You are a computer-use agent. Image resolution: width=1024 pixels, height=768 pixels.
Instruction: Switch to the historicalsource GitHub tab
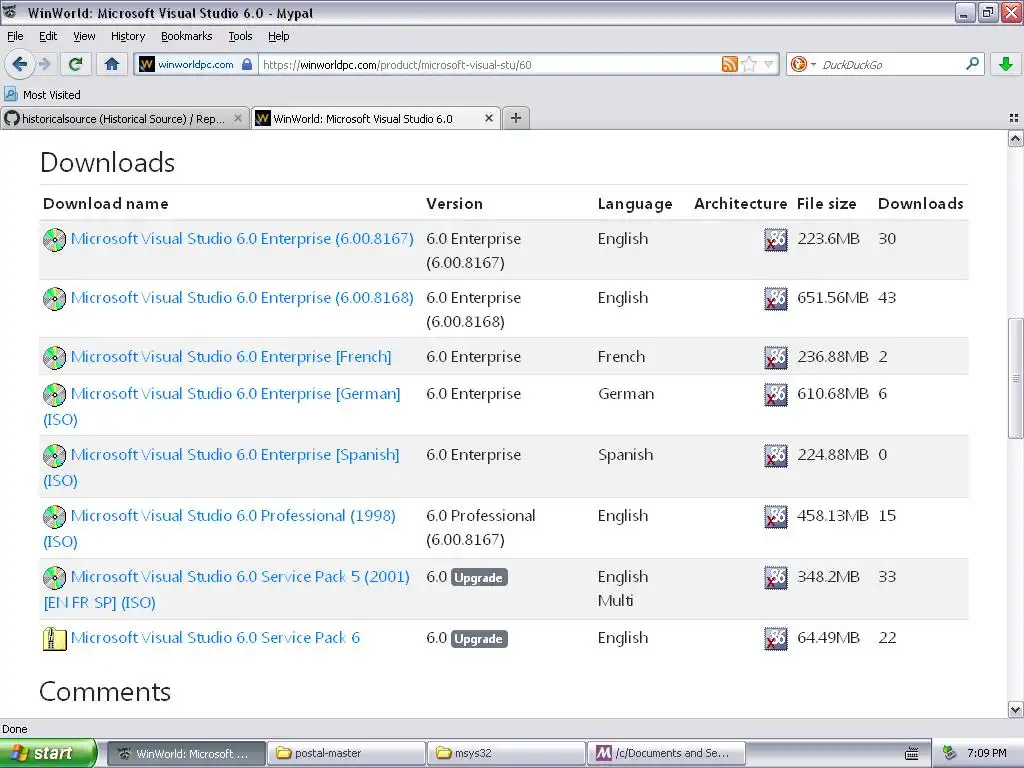[124, 118]
